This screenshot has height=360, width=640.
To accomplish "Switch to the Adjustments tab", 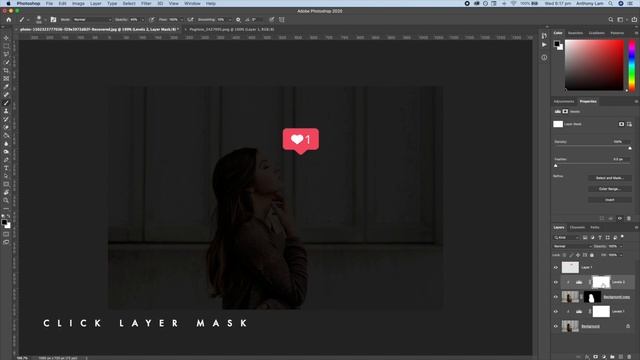I will point(564,101).
